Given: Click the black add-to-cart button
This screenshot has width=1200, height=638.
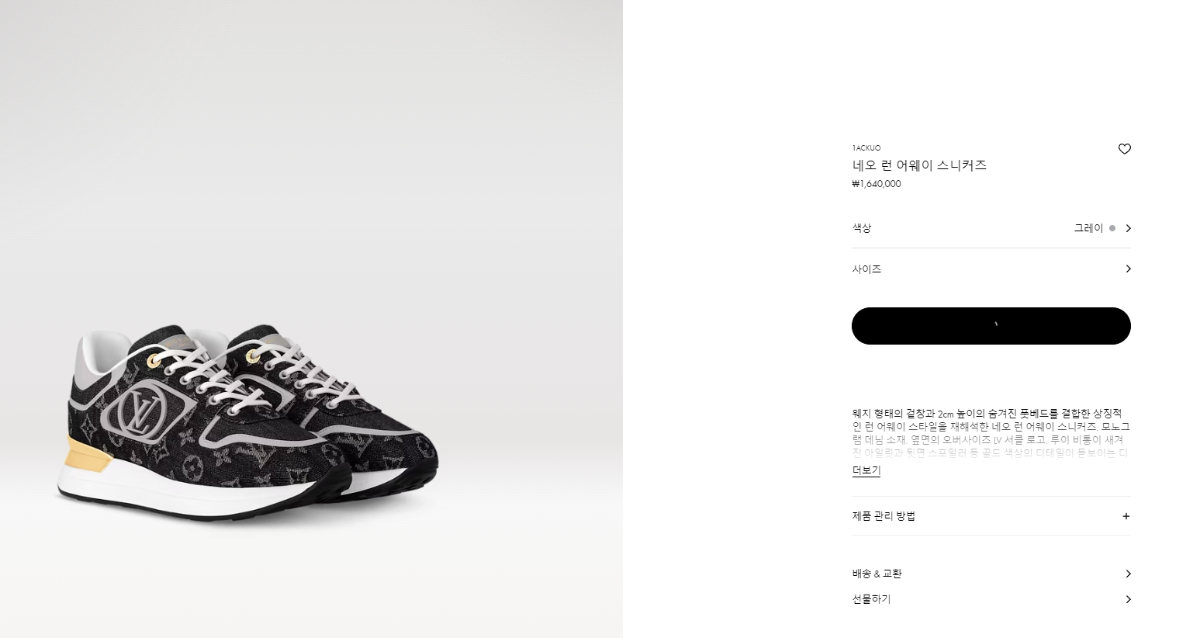Looking at the screenshot, I should (991, 326).
